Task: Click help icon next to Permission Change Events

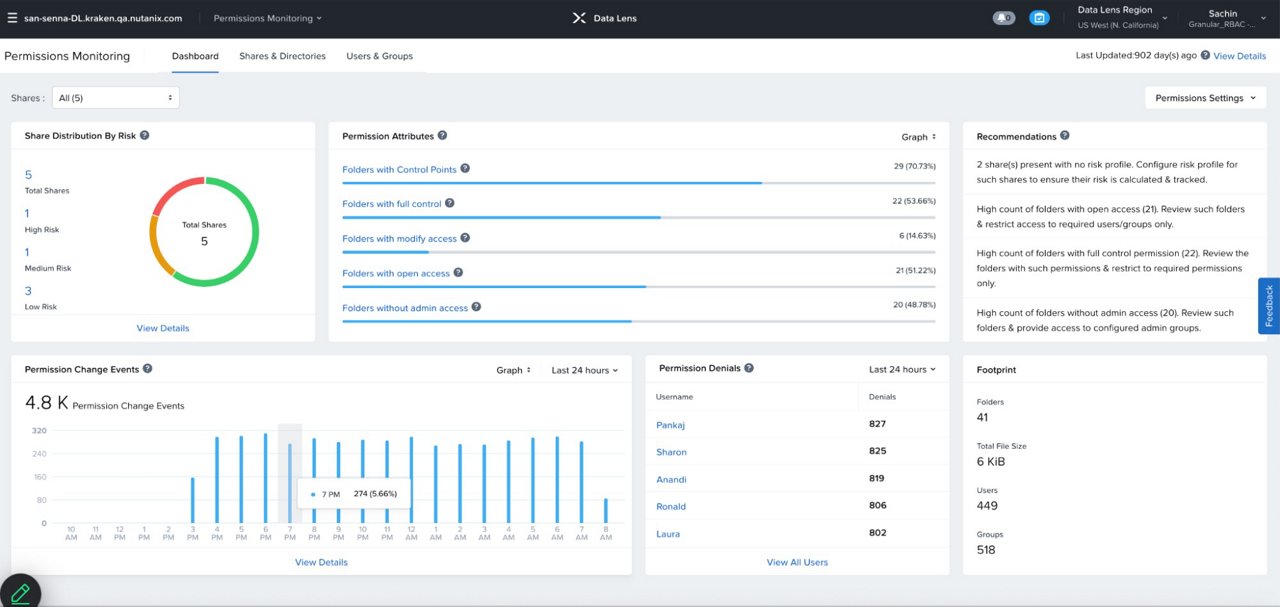Action: tap(148, 369)
